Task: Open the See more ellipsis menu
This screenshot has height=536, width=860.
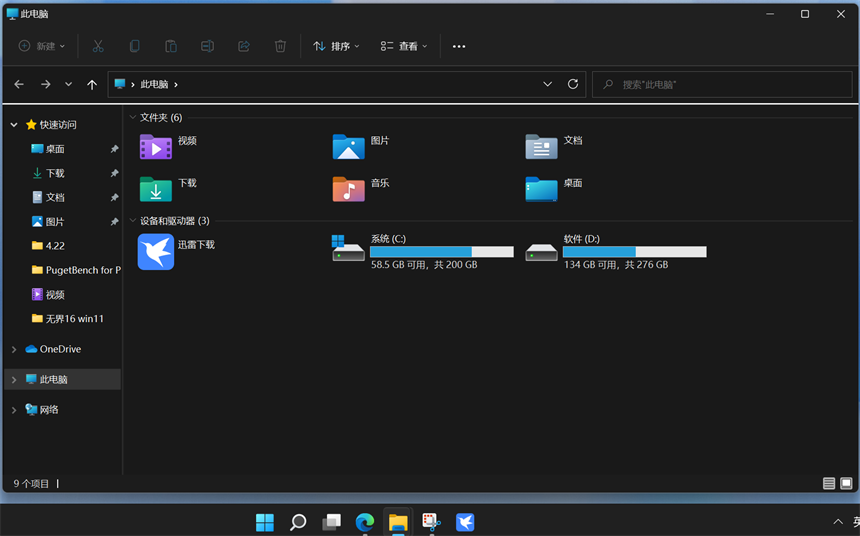Action: click(x=459, y=46)
